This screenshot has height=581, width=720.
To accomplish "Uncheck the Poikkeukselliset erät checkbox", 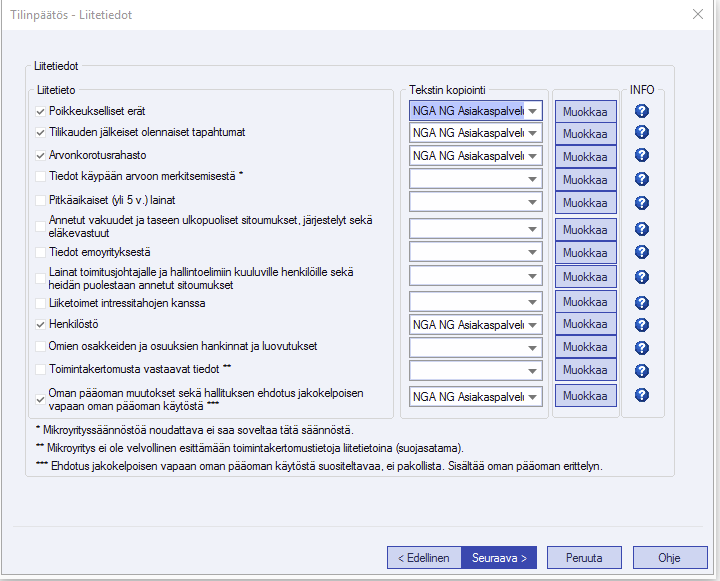I will (x=40, y=111).
